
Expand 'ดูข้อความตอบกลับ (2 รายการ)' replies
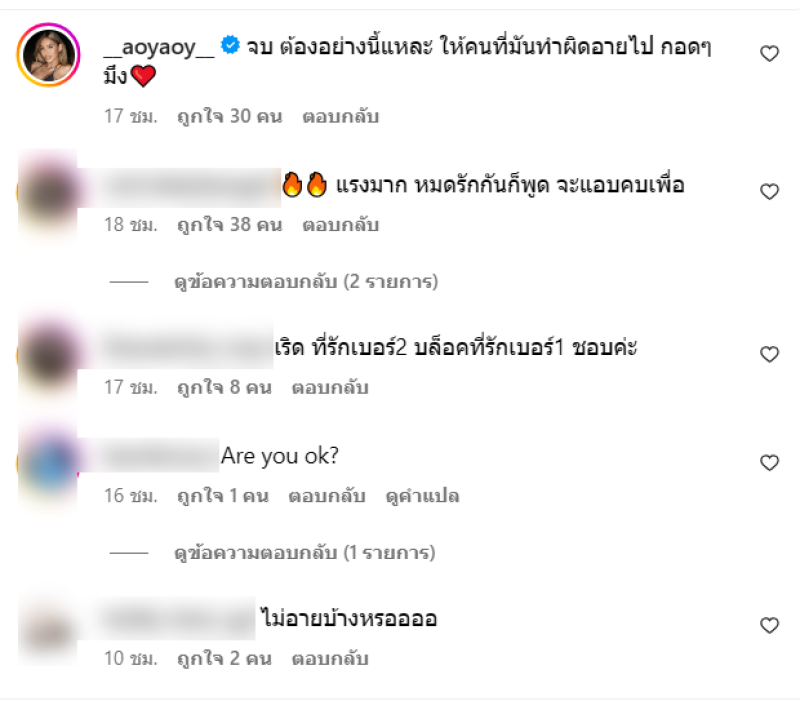pyautogui.click(x=306, y=282)
